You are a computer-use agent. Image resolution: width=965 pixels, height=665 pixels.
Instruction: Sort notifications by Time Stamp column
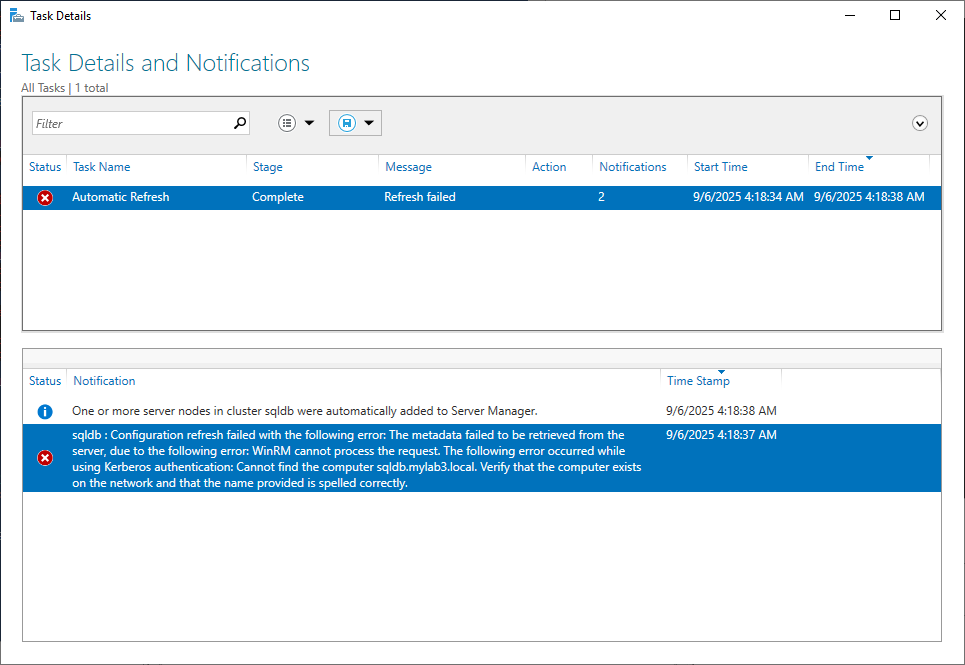click(x=698, y=381)
